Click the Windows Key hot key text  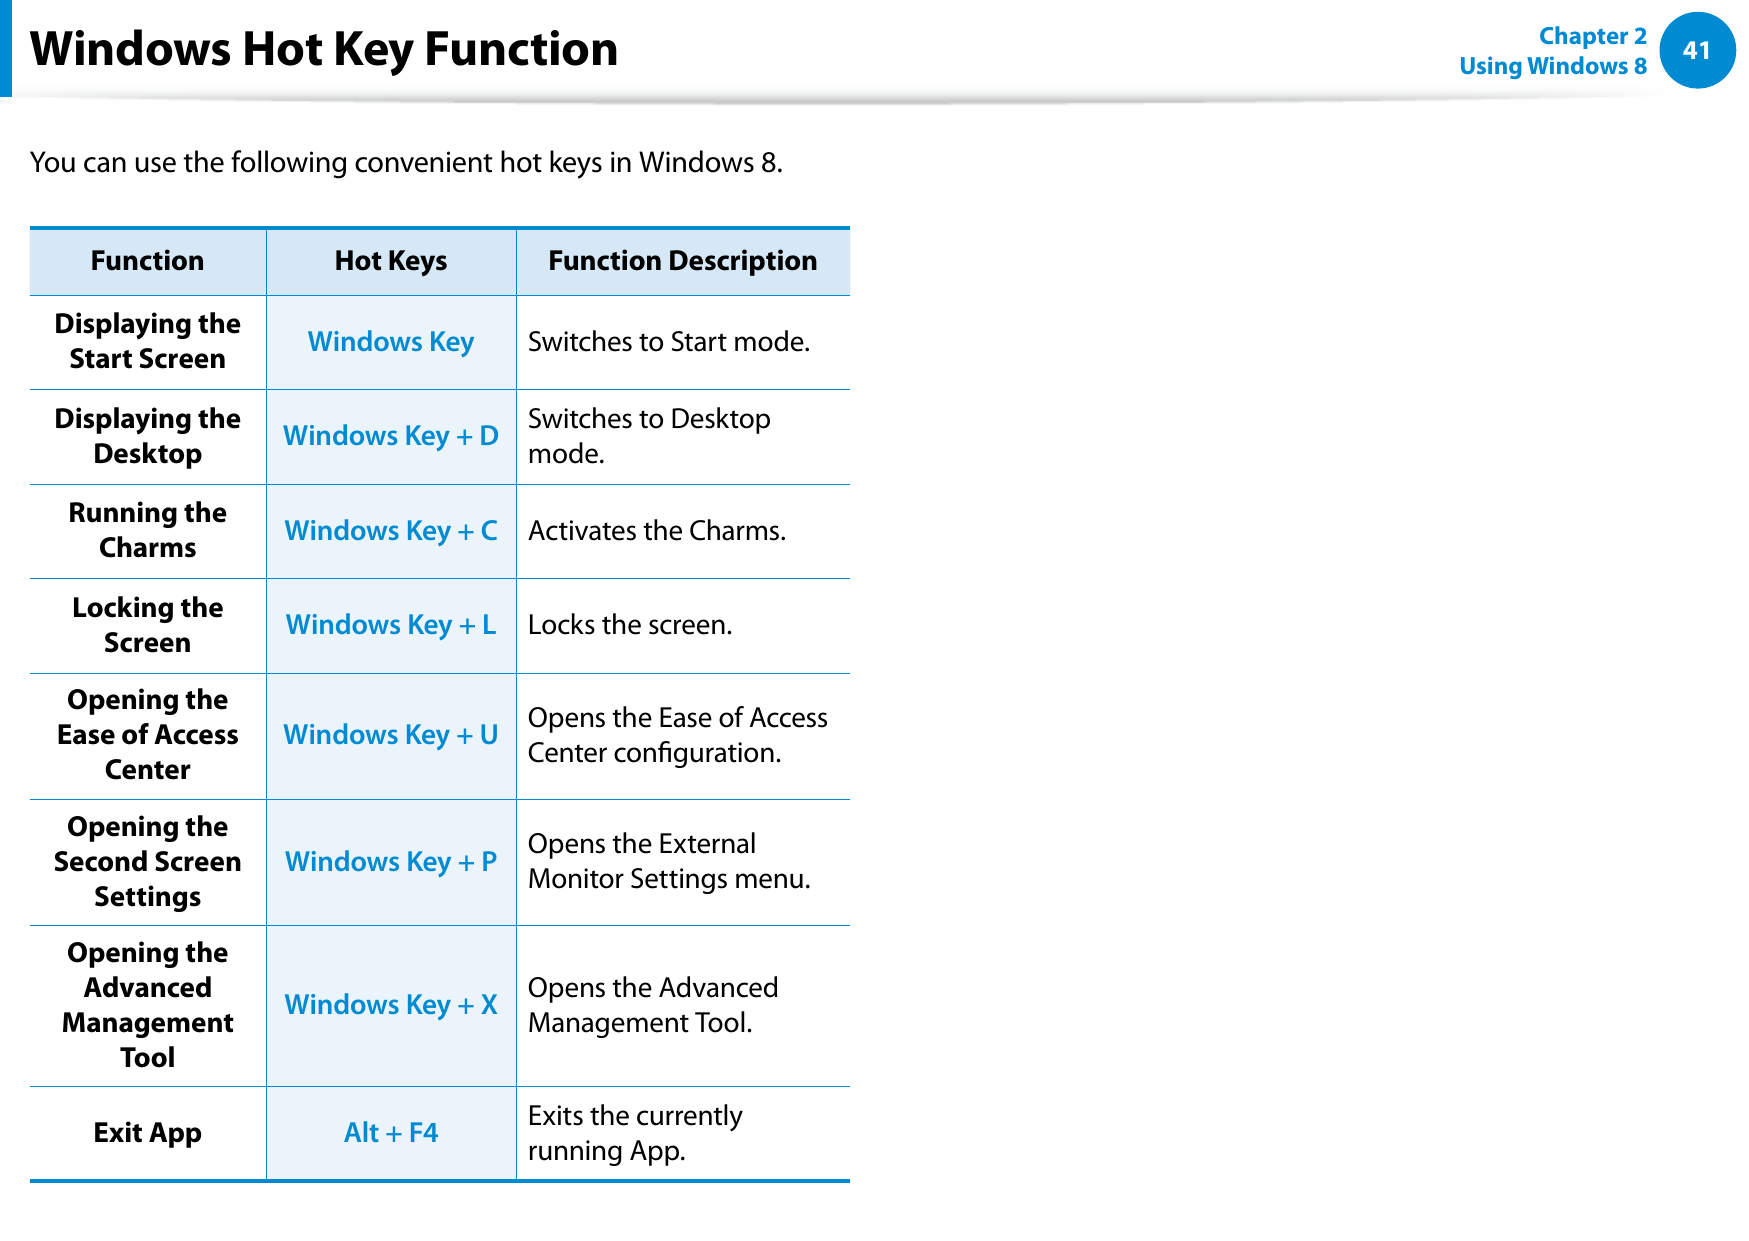390,342
